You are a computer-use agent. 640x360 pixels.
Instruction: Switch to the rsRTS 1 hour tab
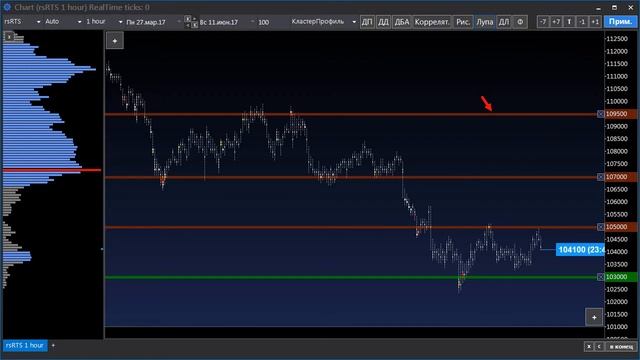25,345
